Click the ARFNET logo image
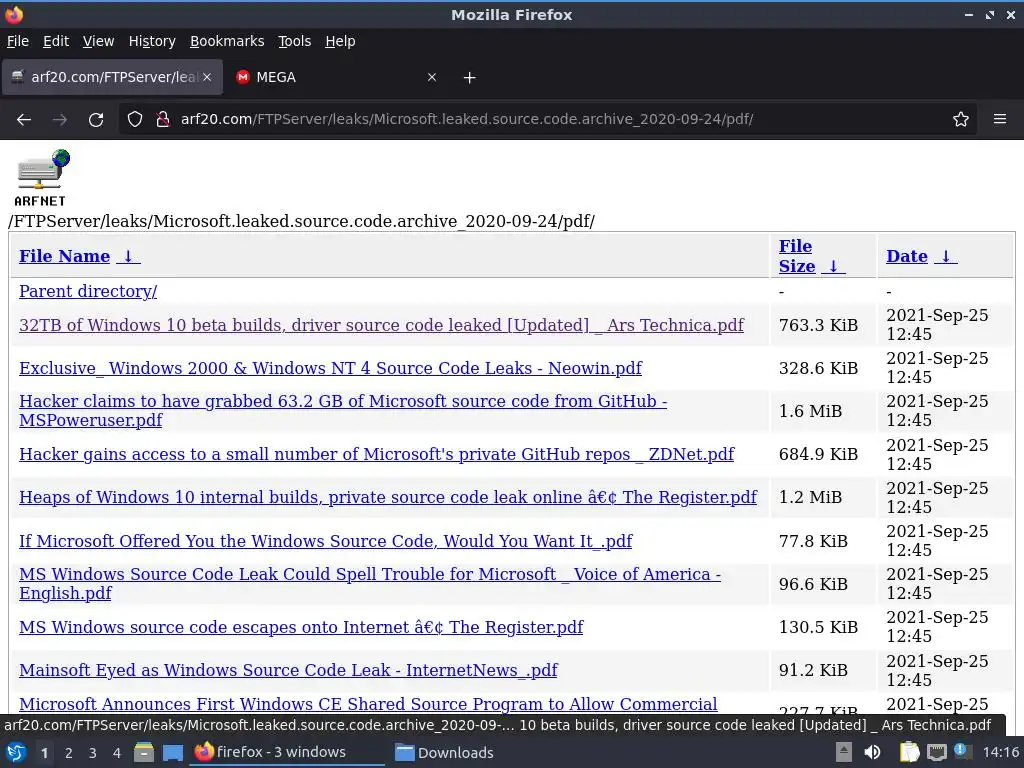This screenshot has width=1024, height=768. tap(42, 178)
